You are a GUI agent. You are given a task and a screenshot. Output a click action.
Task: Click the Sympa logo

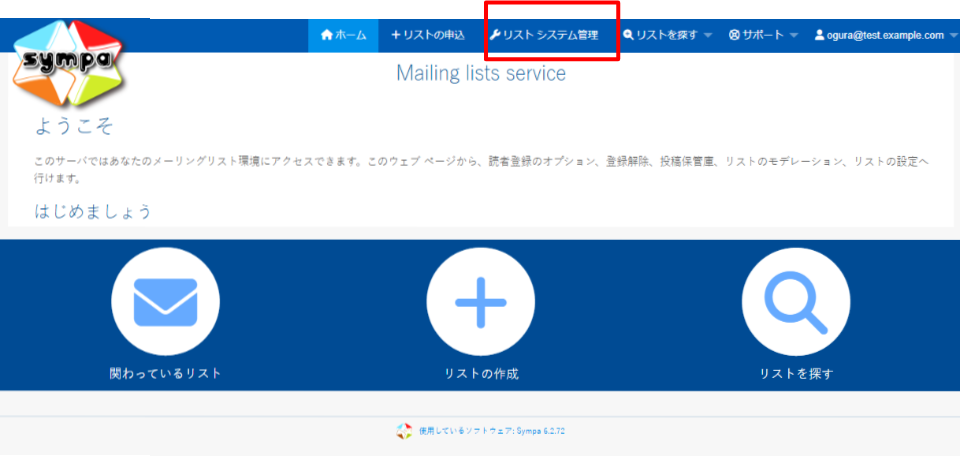[69, 62]
